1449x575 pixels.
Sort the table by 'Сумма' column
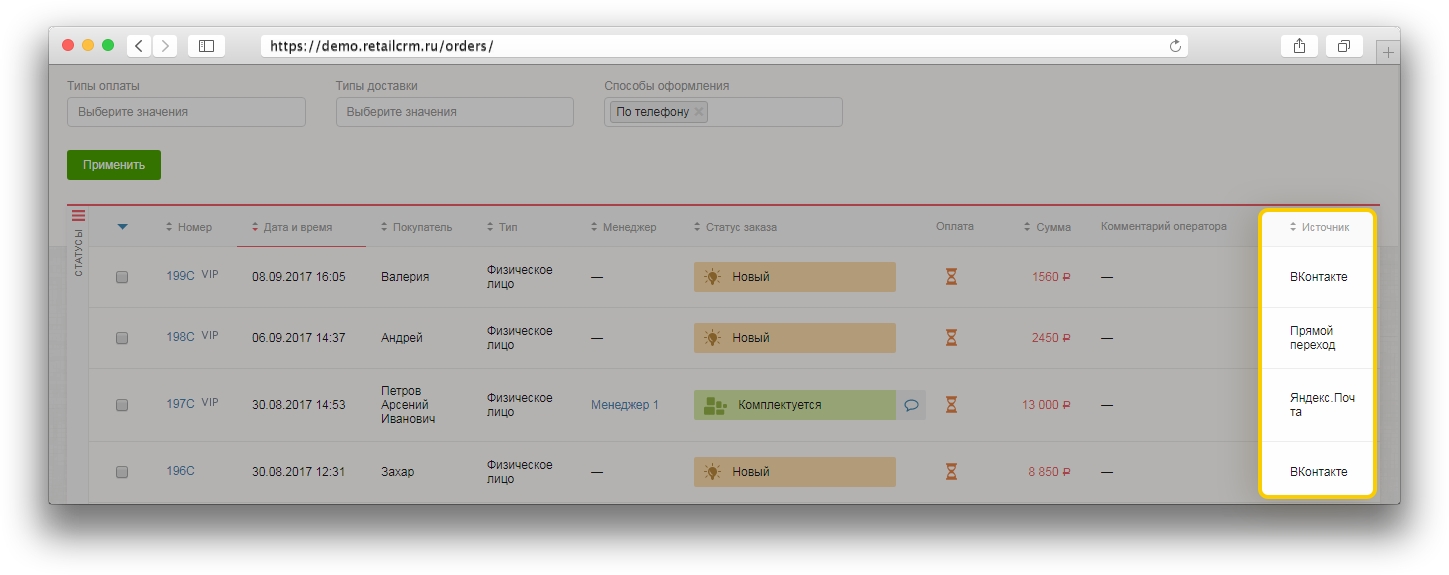1053,227
